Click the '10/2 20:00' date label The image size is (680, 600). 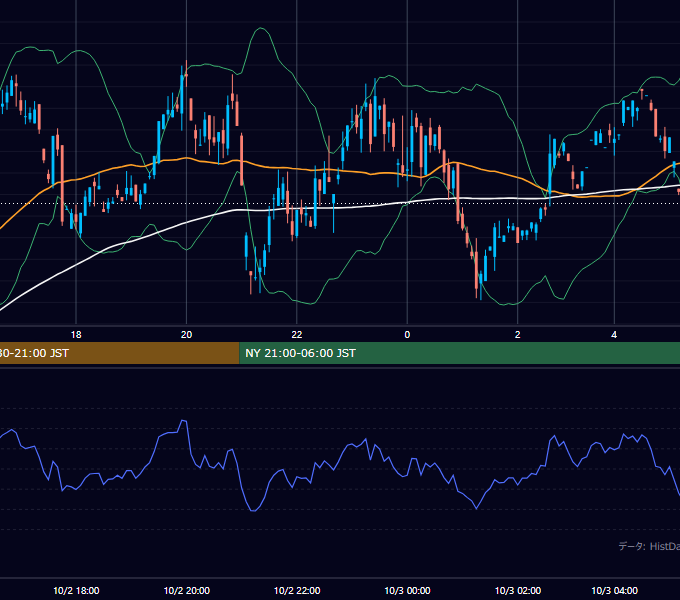pyautogui.click(x=186, y=590)
